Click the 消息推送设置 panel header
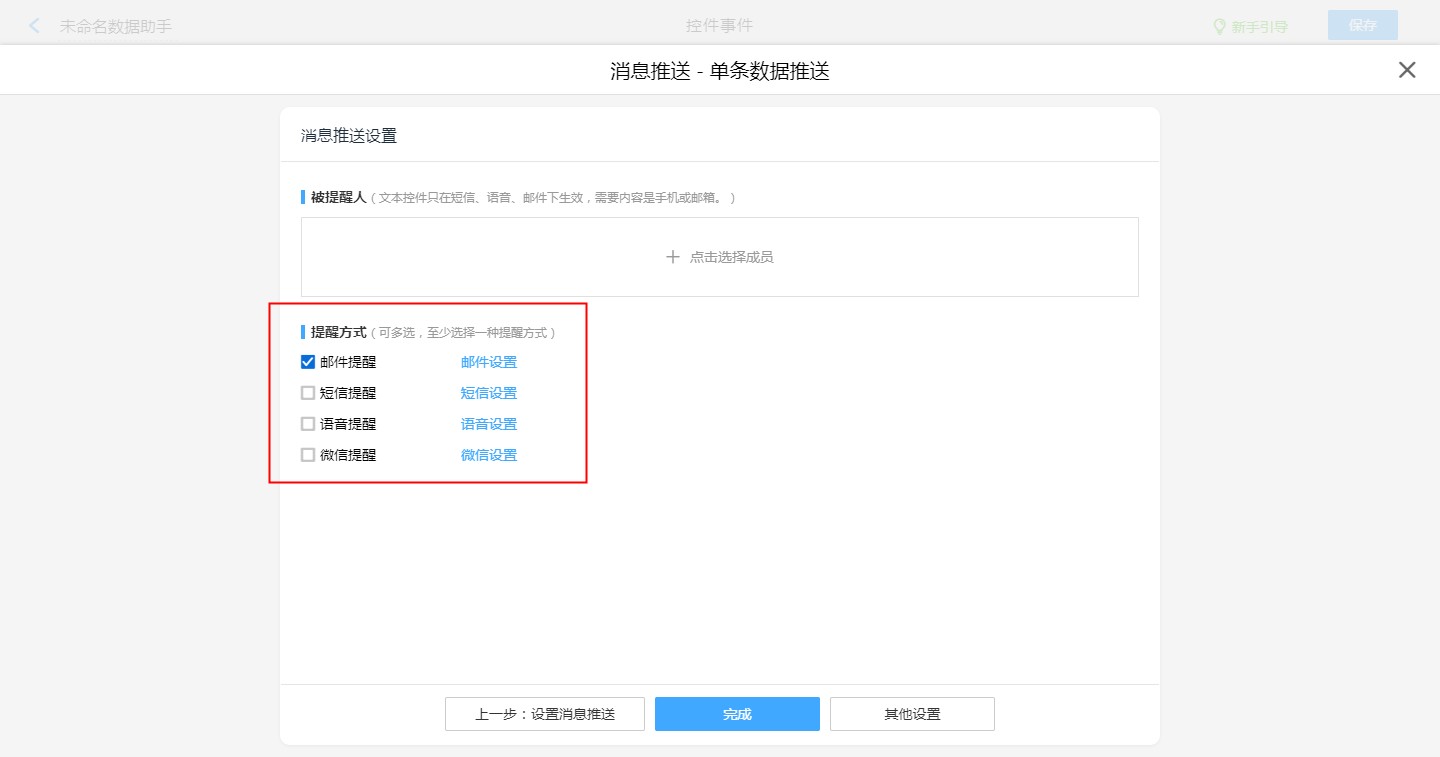The height and width of the screenshot is (757, 1440). pos(349,136)
